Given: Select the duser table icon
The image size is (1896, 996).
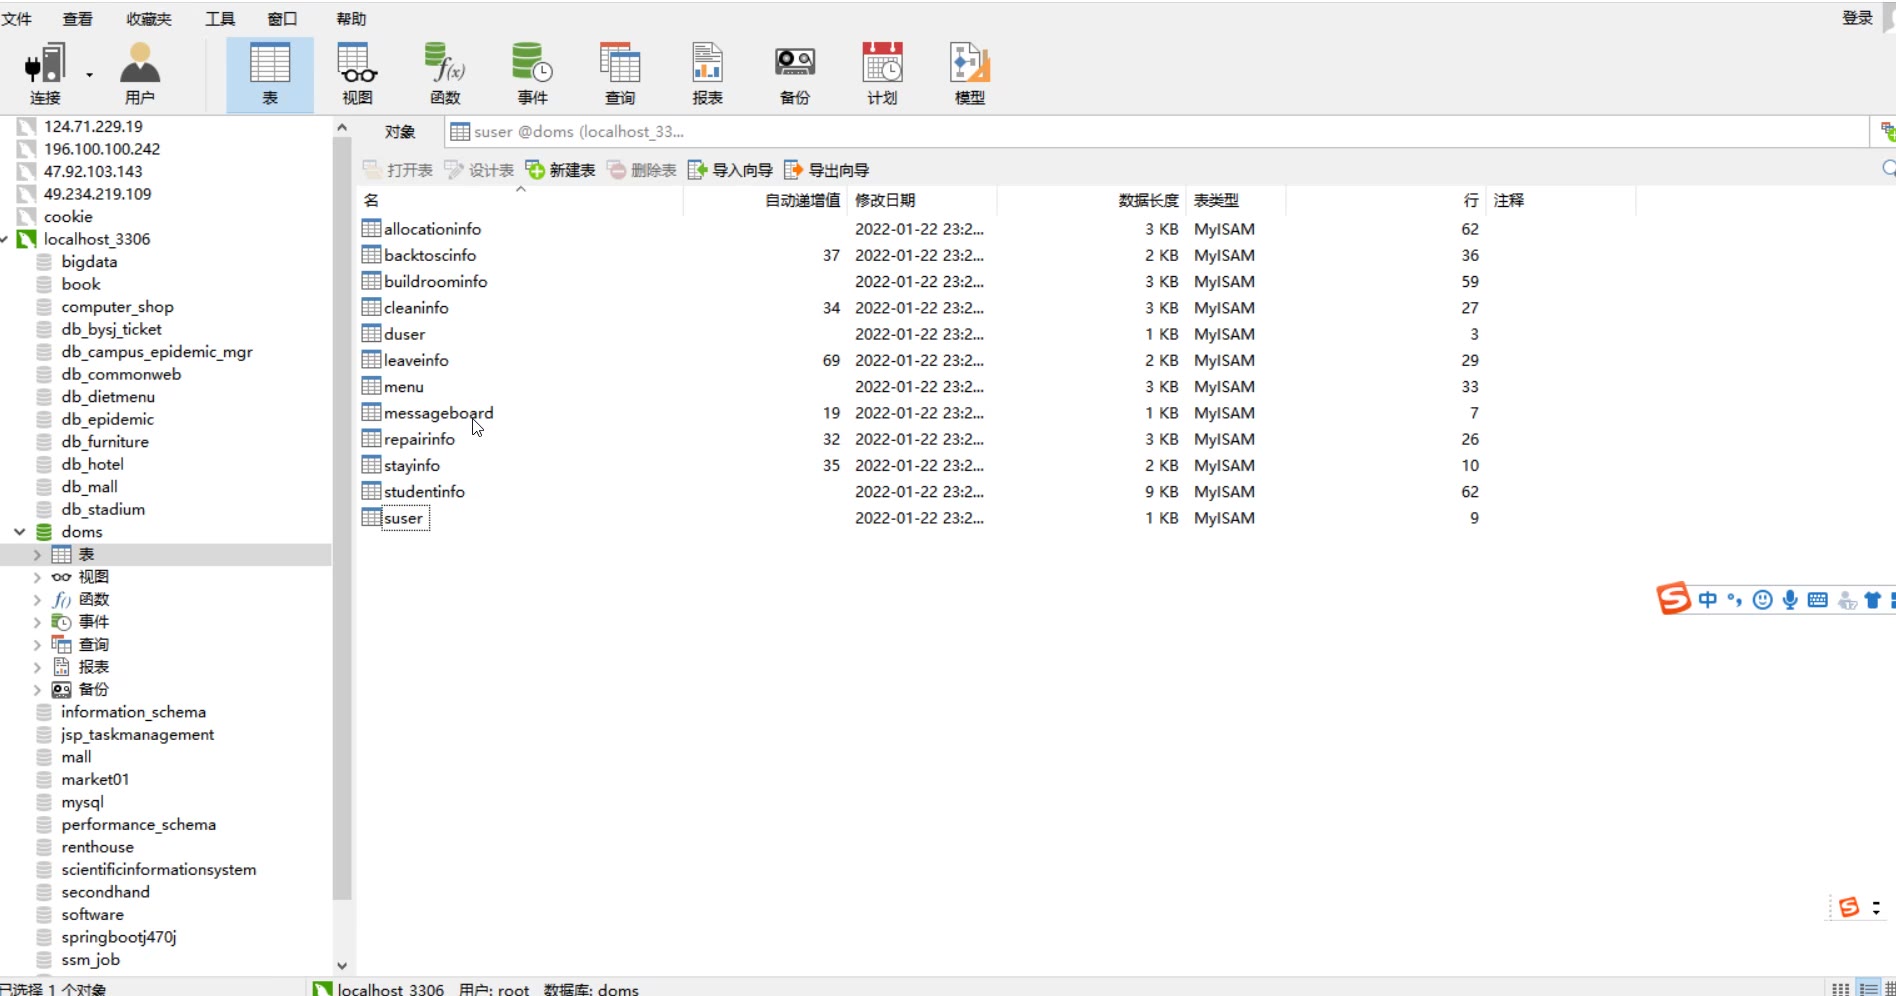Looking at the screenshot, I should [371, 333].
